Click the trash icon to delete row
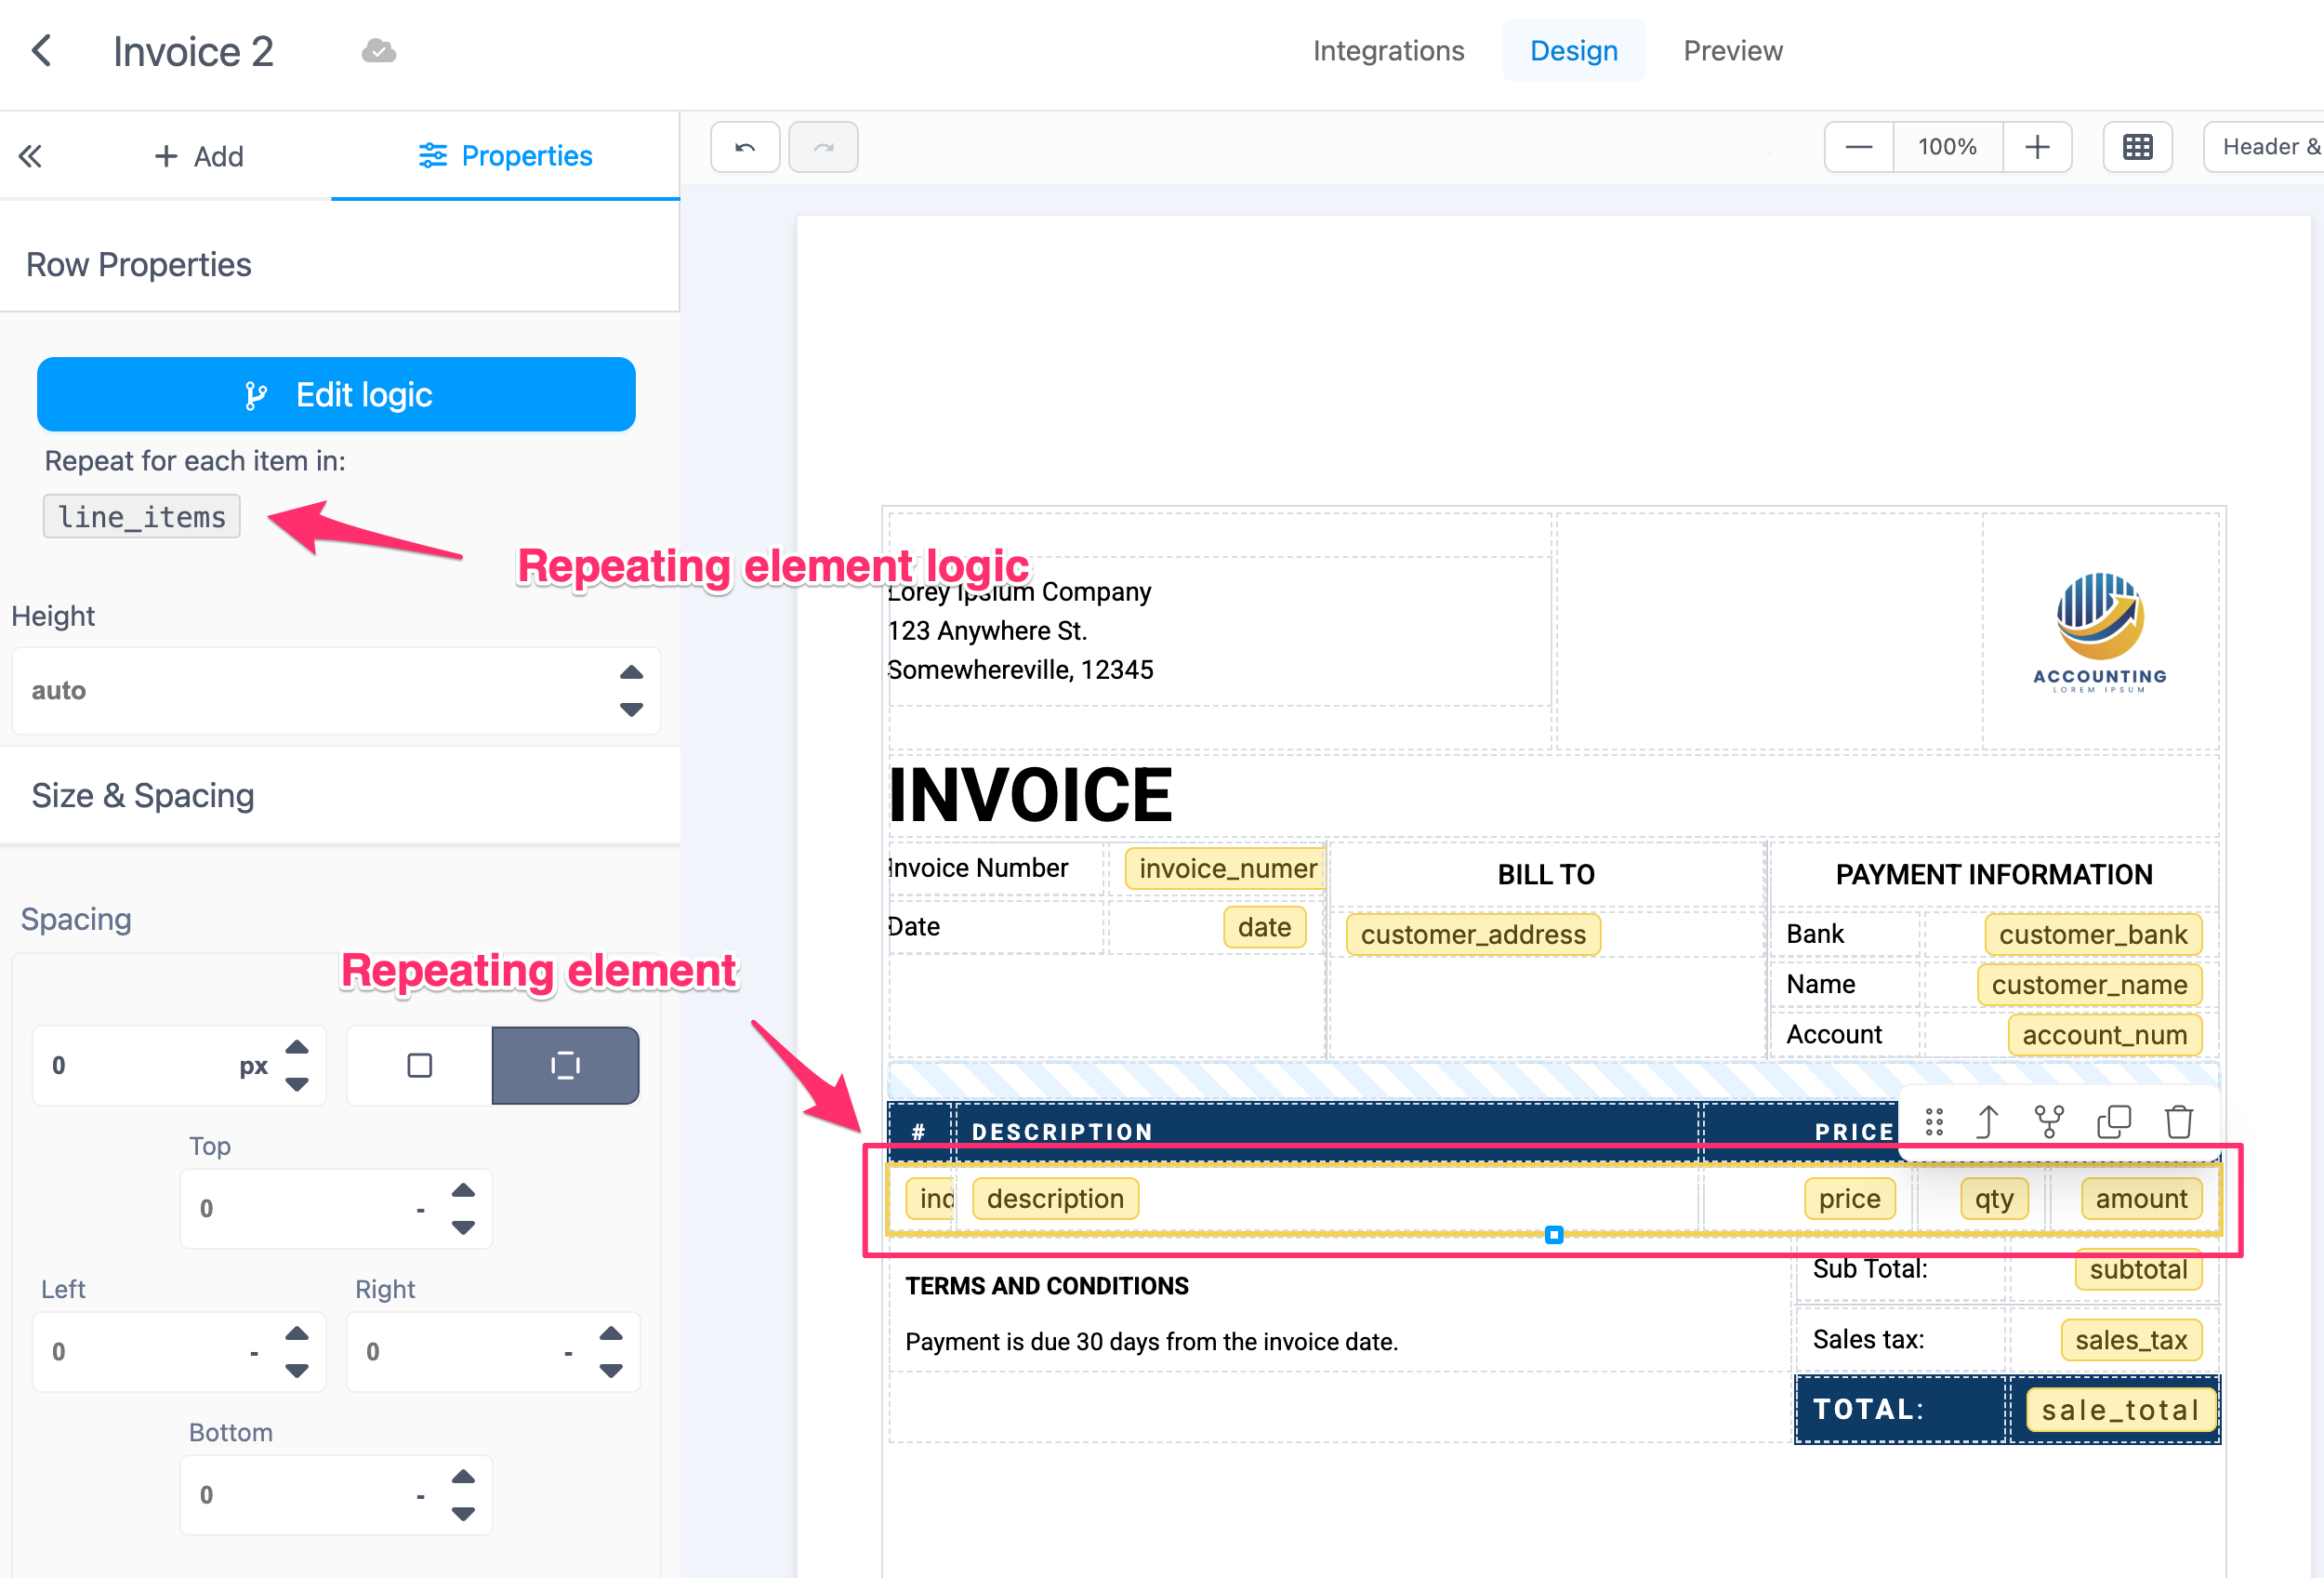 (2178, 1122)
